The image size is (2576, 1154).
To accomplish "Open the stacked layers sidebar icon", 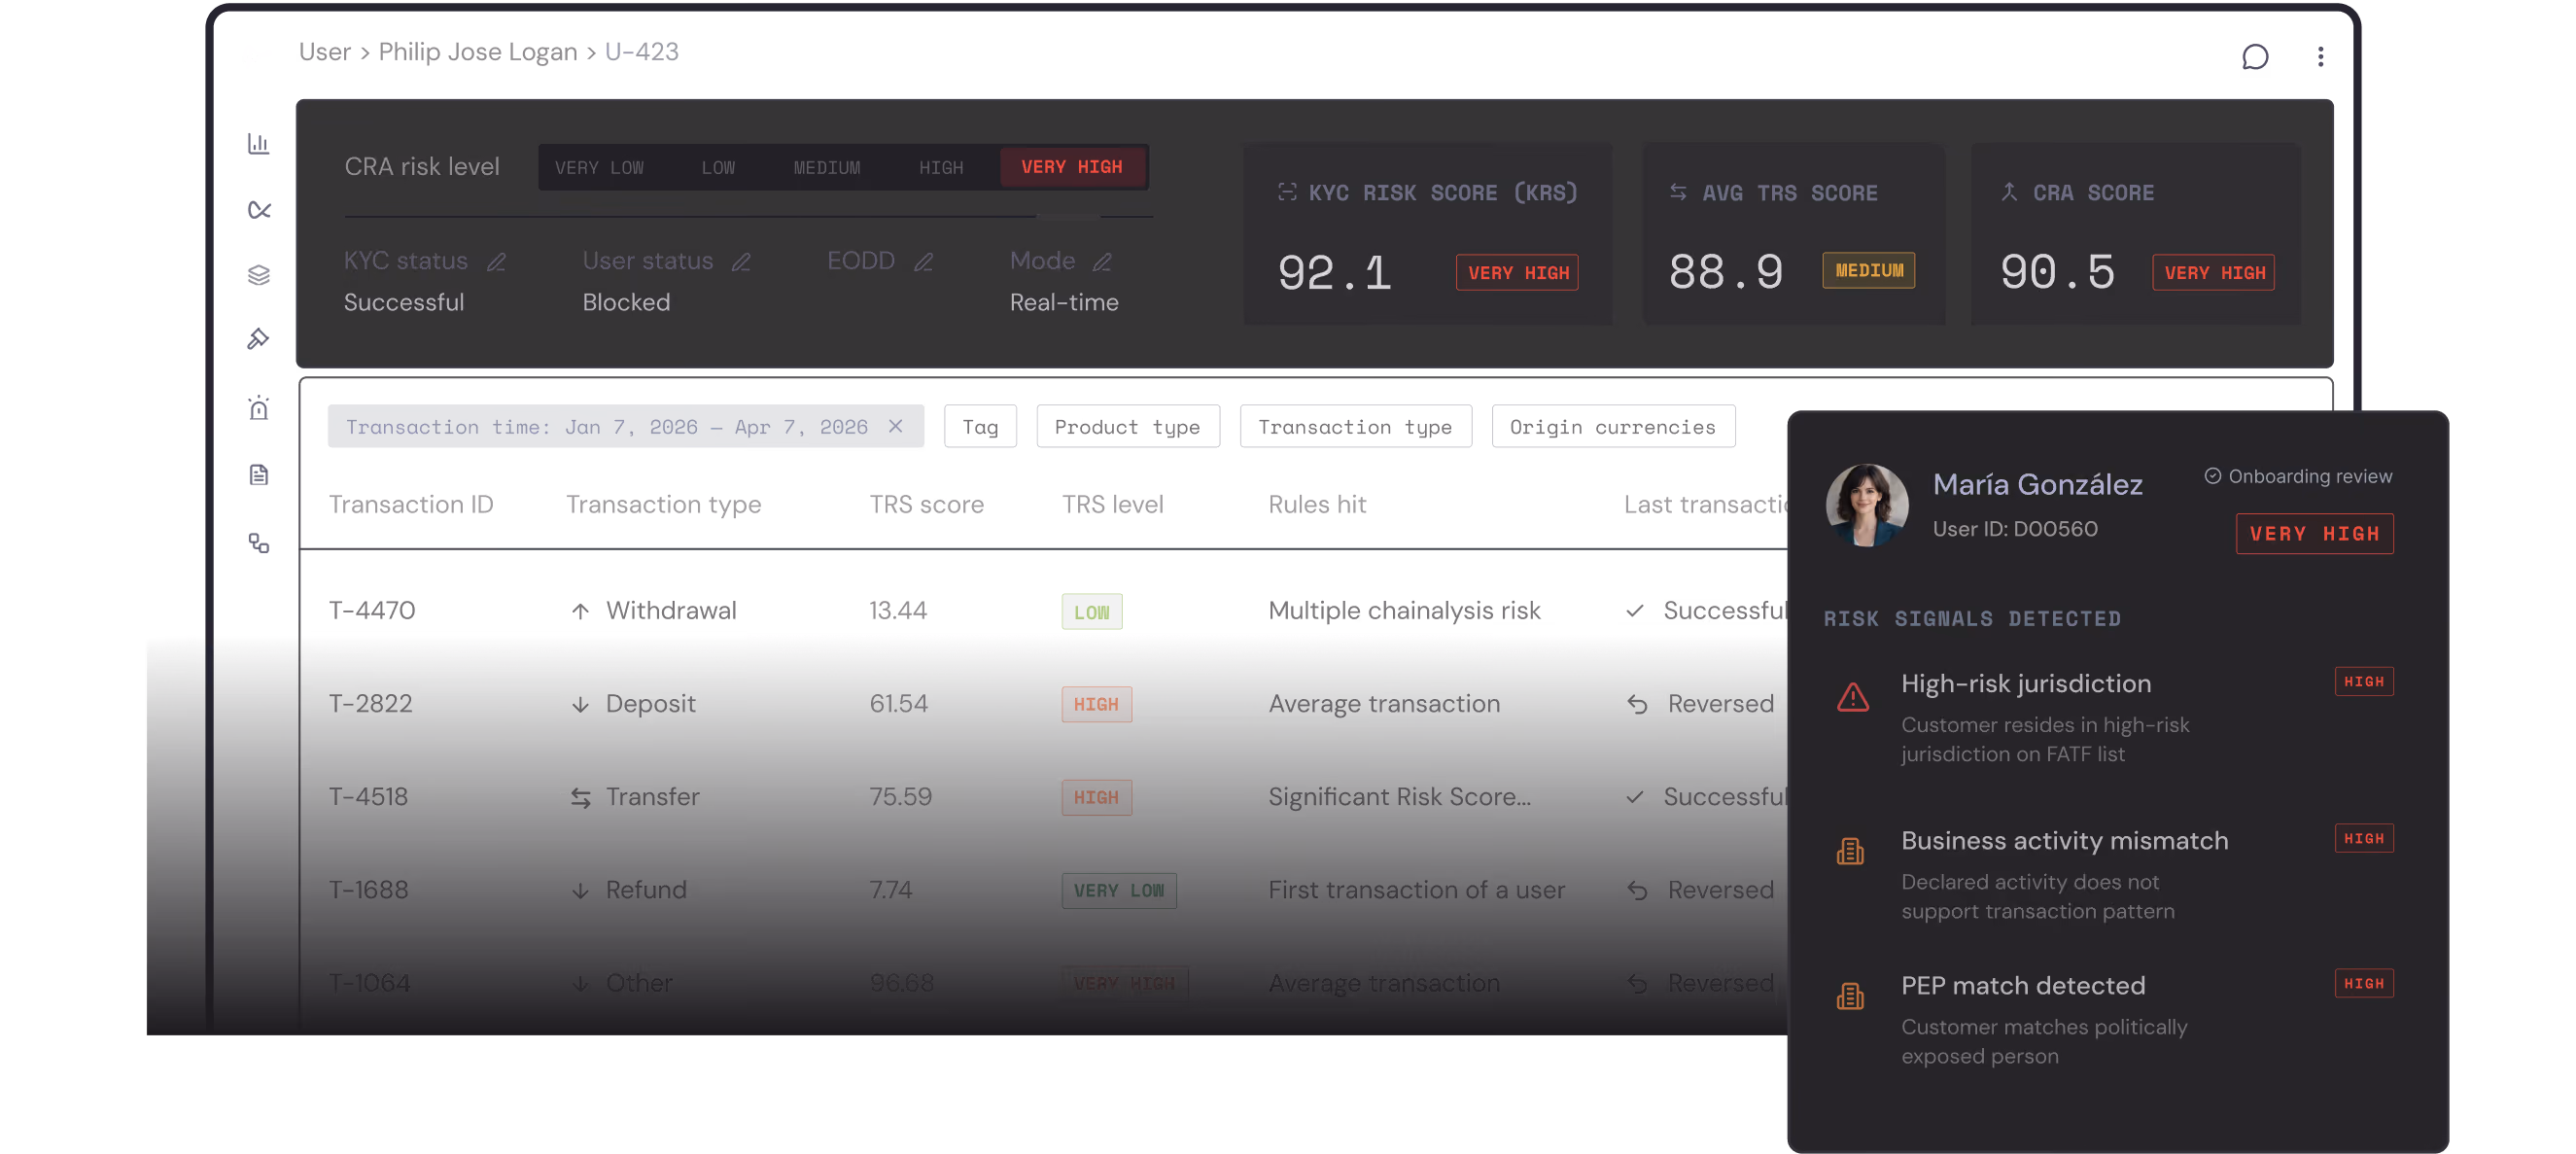I will coord(259,275).
